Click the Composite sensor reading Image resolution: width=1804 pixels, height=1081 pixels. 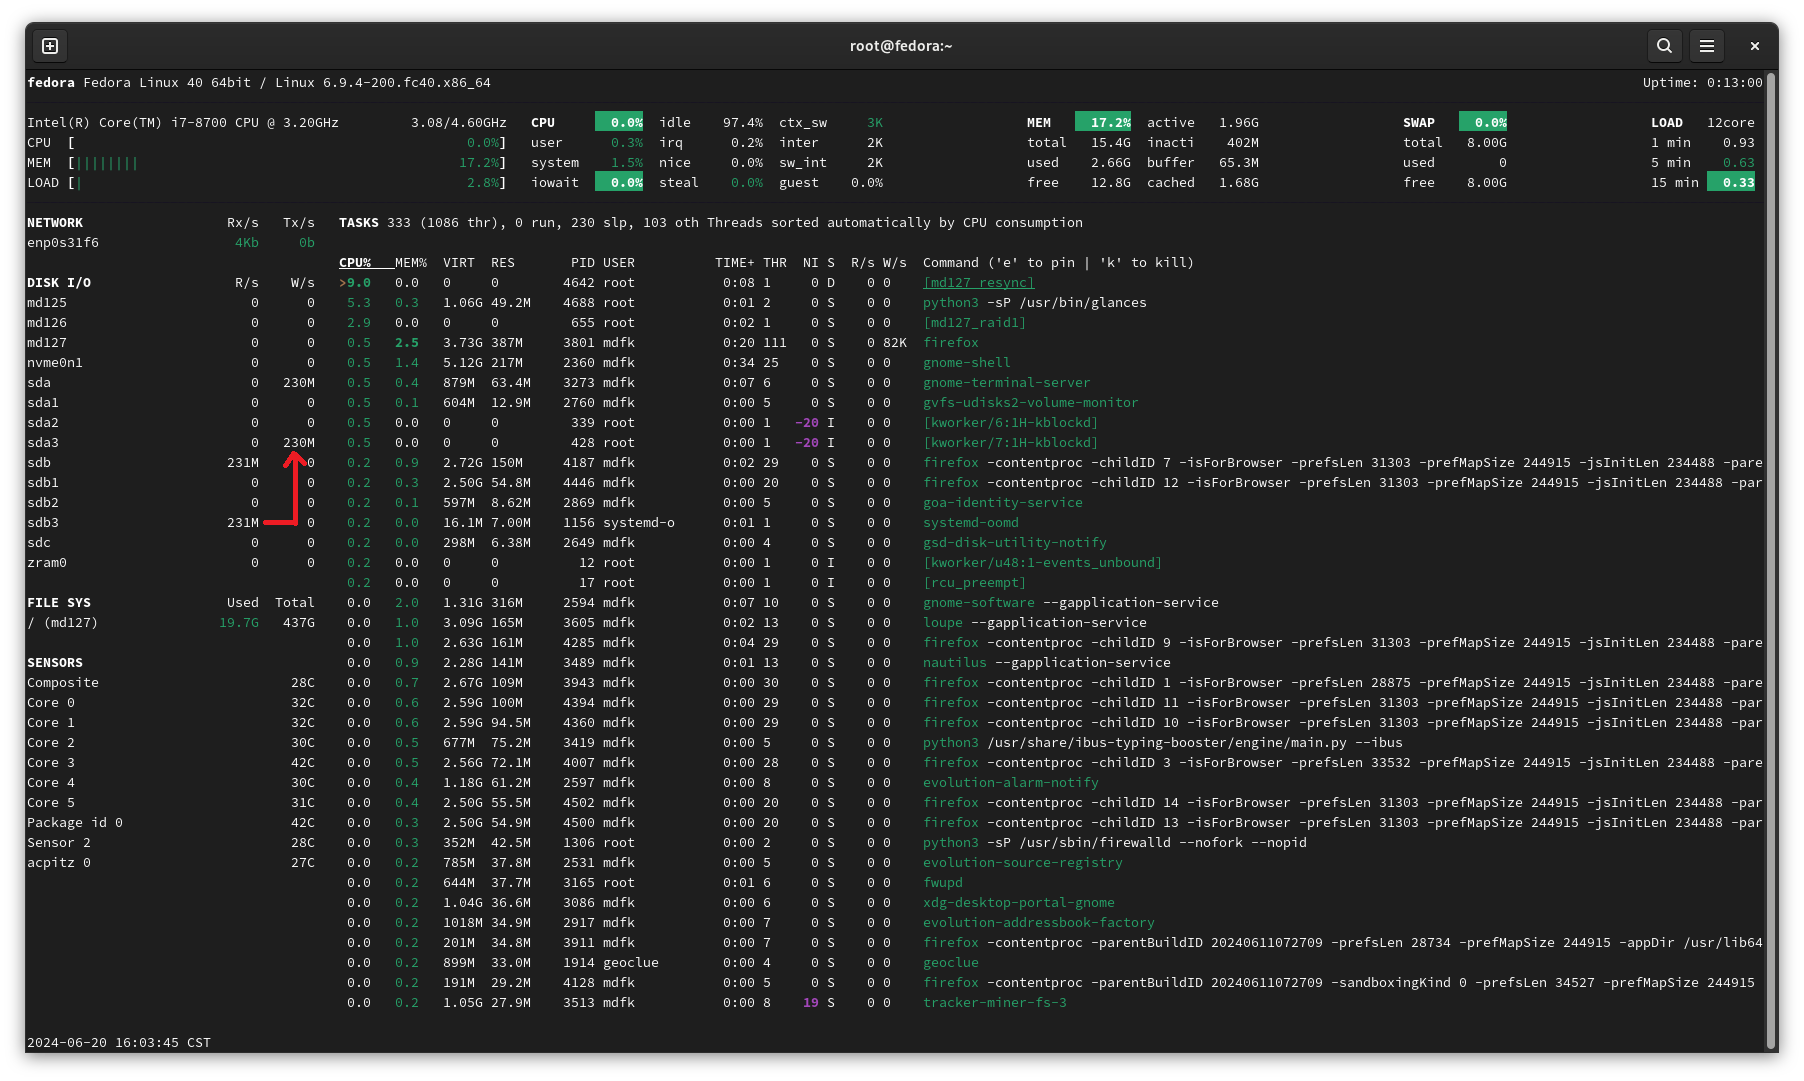pyautogui.click(x=171, y=683)
